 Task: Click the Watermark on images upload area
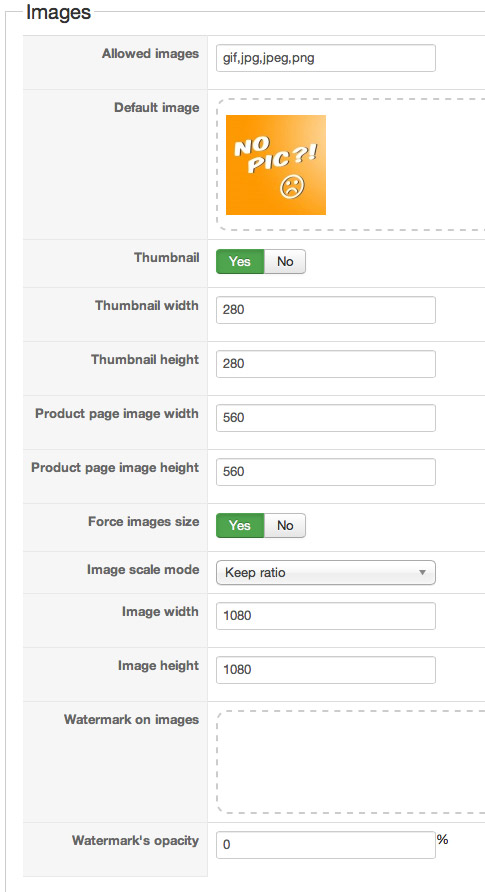coord(350,762)
